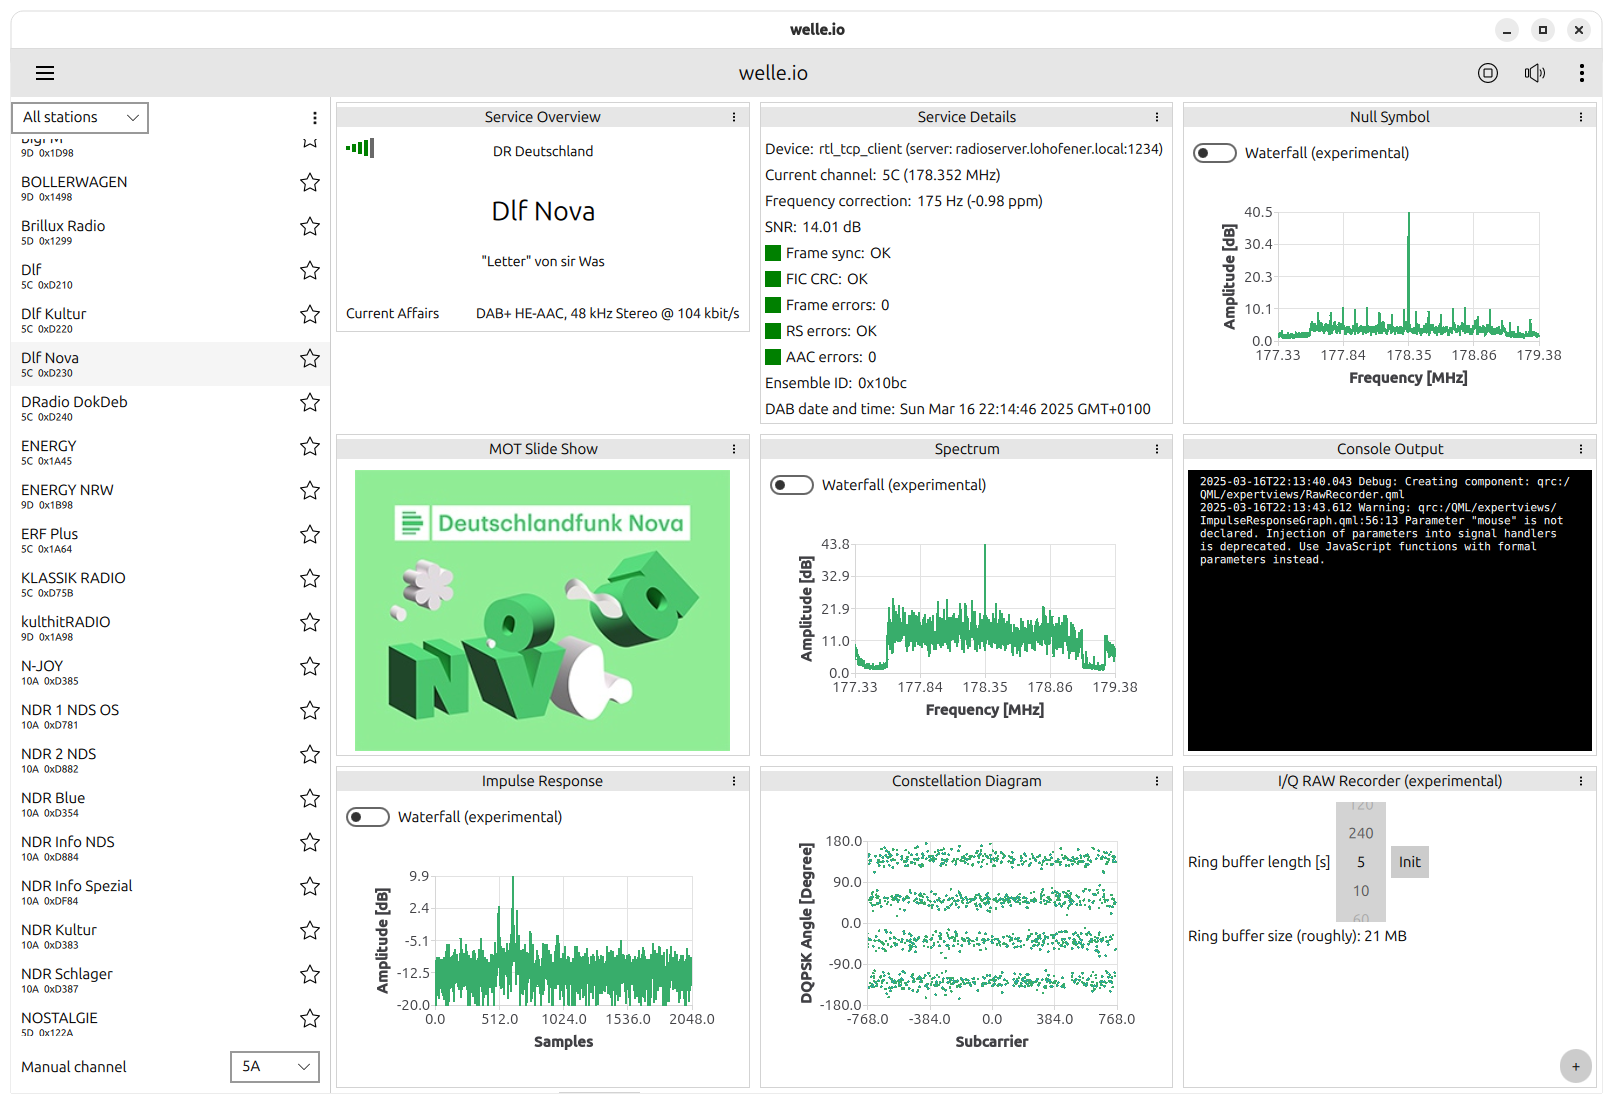
Task: Star the NDR Schlager station
Action: (310, 975)
